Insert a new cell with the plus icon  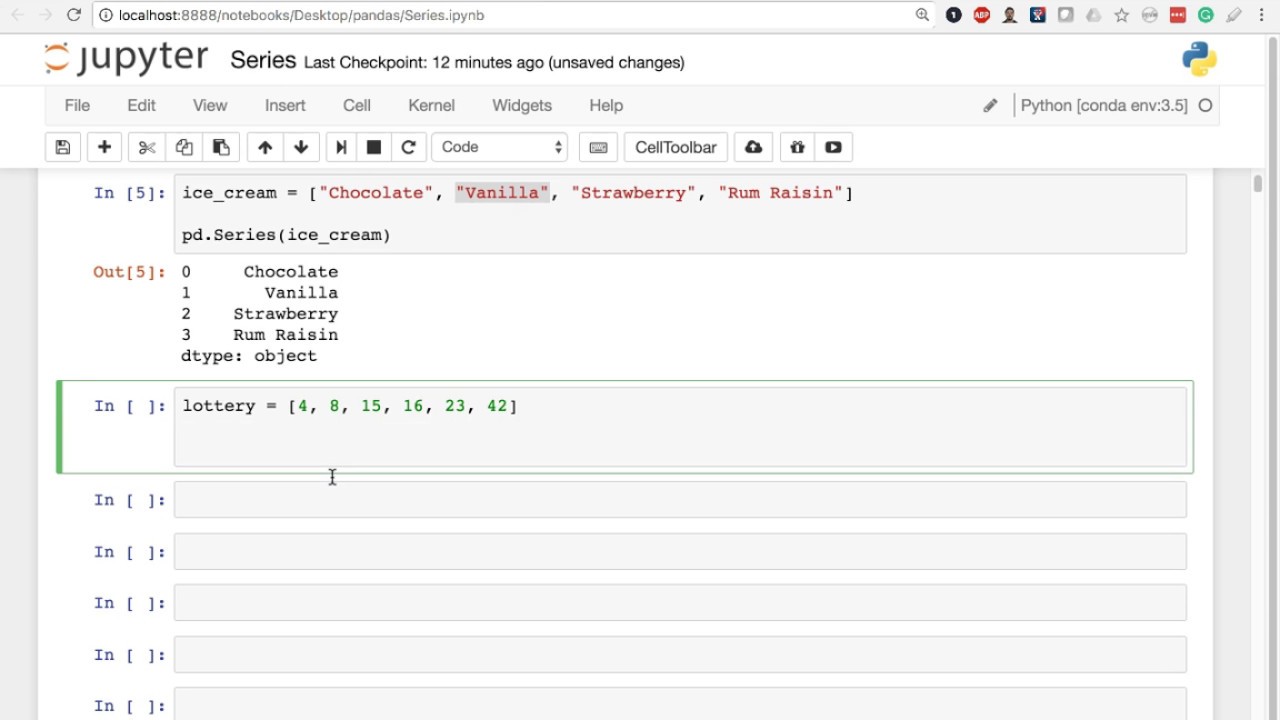click(104, 147)
